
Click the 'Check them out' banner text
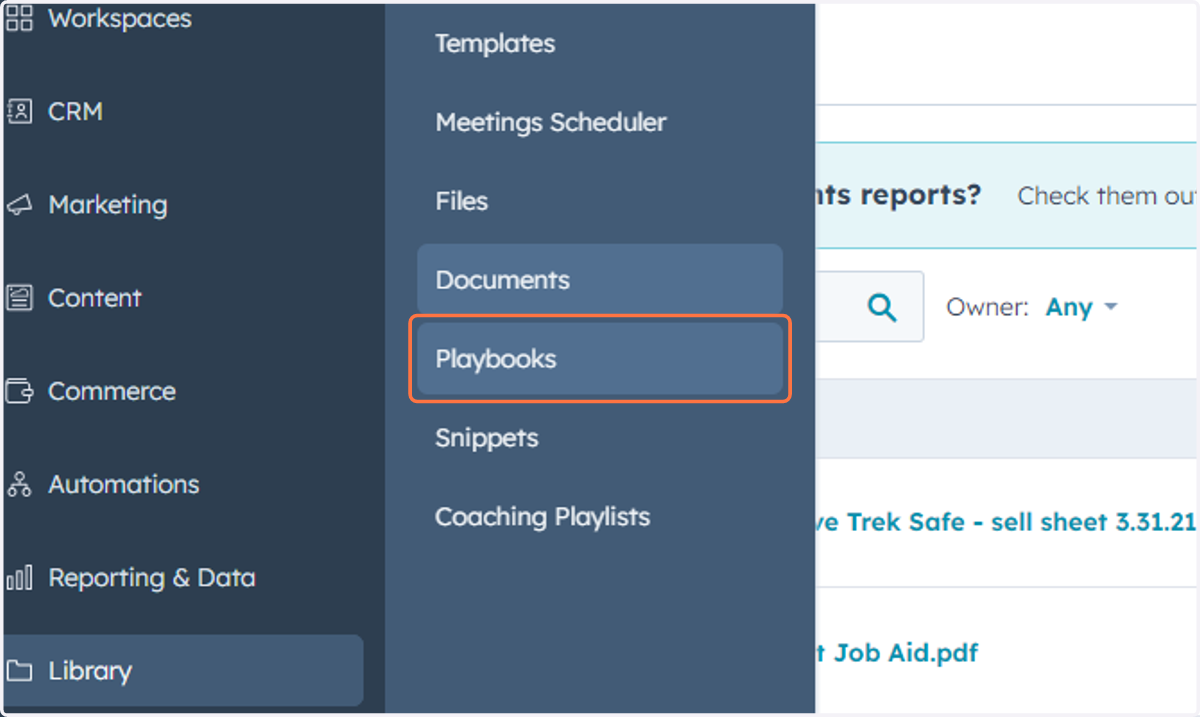[x=1107, y=196]
